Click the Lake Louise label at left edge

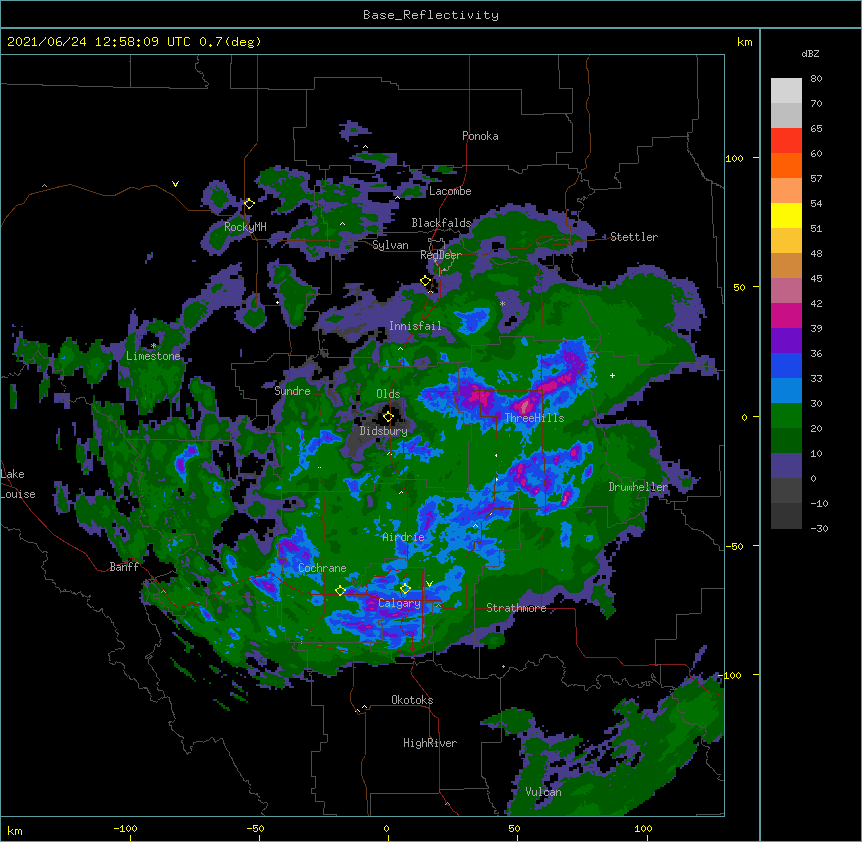(18, 484)
